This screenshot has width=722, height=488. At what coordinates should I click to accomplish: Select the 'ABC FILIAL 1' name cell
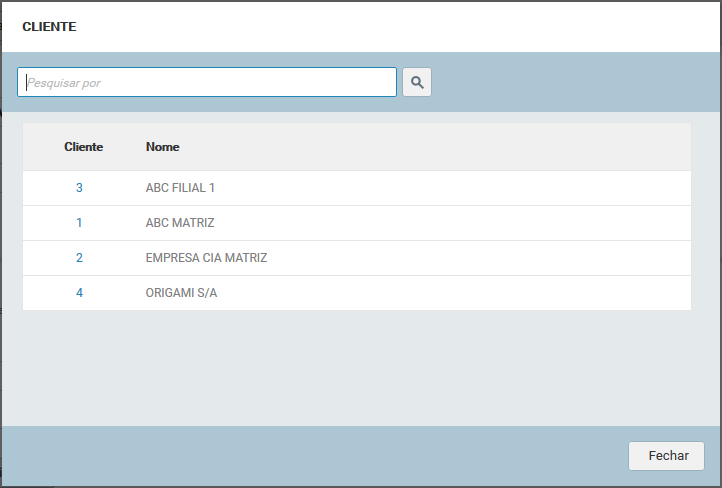click(x=180, y=188)
